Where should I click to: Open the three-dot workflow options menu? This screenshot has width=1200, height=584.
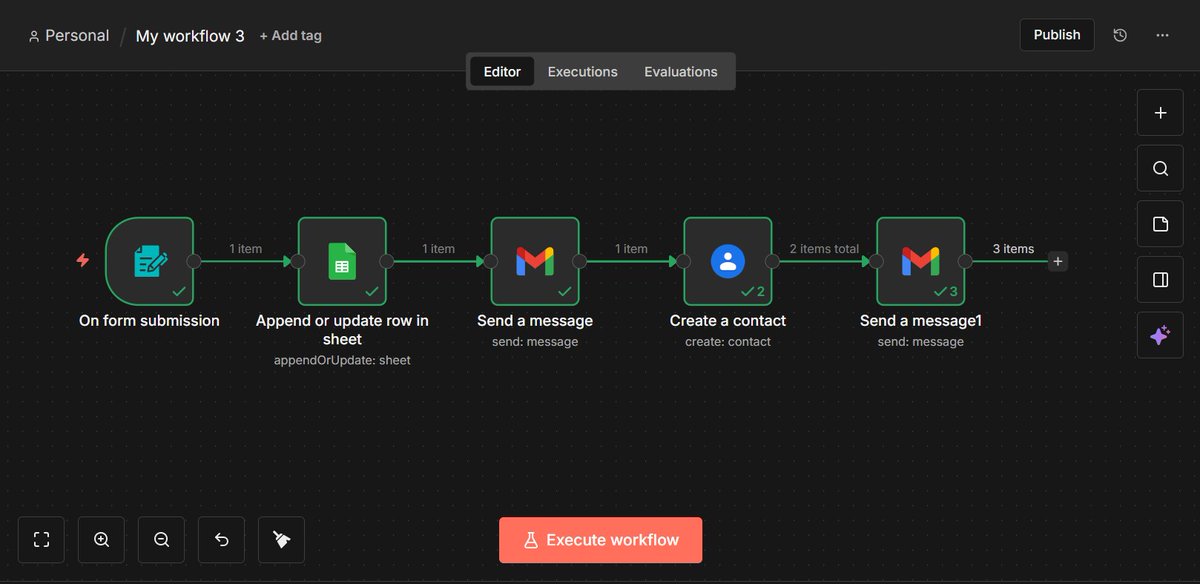(x=1162, y=35)
